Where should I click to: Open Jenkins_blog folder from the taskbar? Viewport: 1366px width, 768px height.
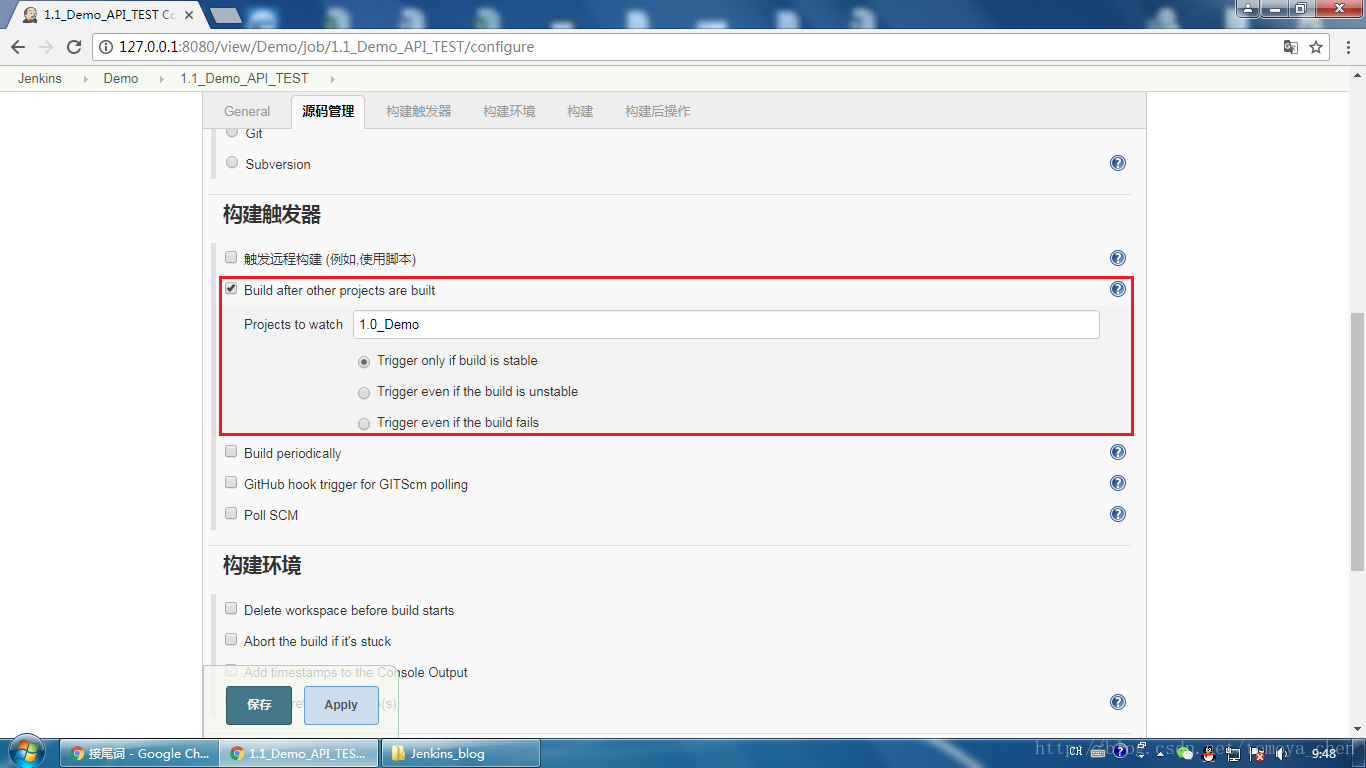(x=461, y=753)
